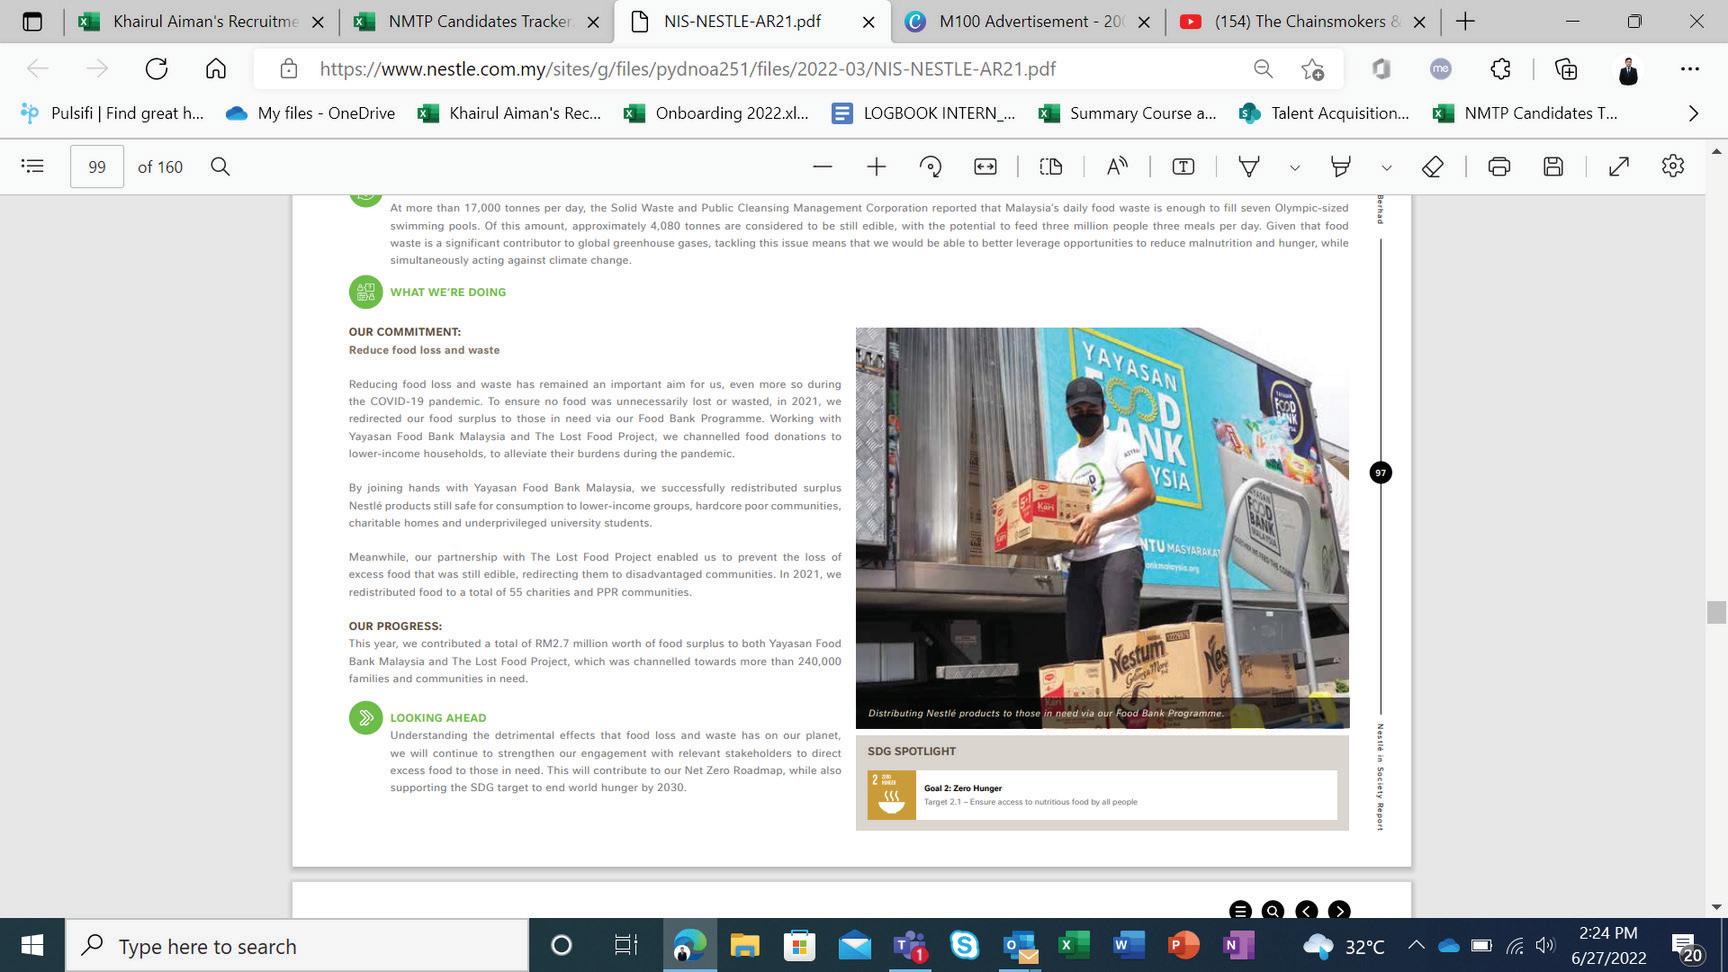Rotate the PDF page
1728x972 pixels.
(930, 166)
